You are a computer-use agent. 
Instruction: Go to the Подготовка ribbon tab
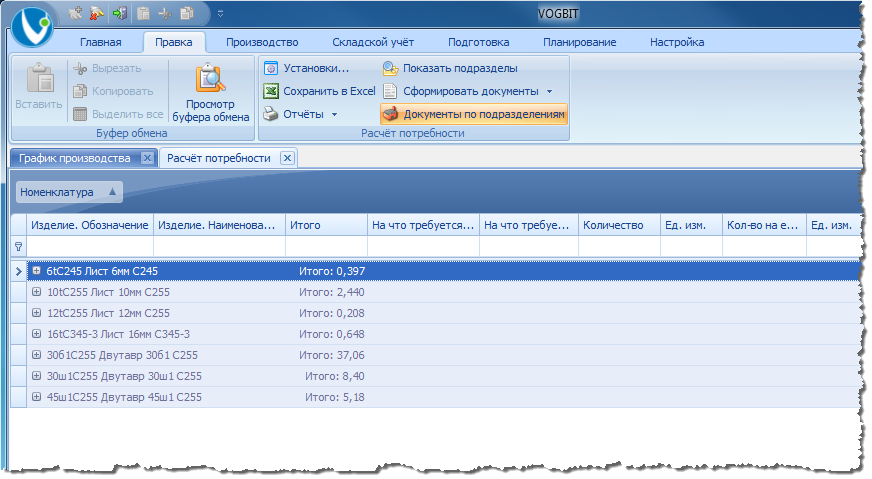[x=478, y=42]
